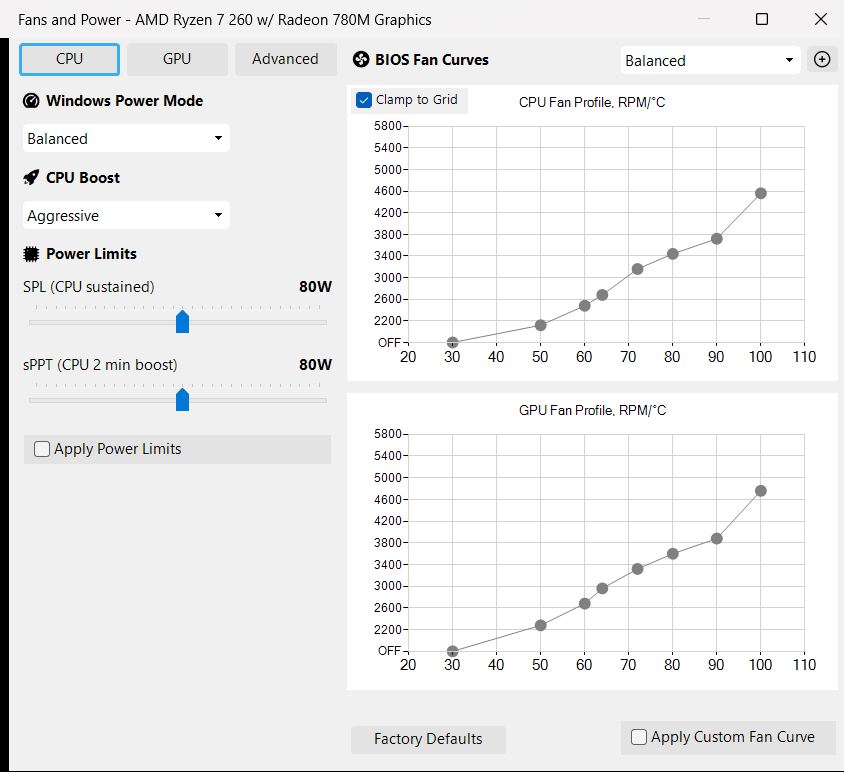Open the Advanced tab

(285, 59)
